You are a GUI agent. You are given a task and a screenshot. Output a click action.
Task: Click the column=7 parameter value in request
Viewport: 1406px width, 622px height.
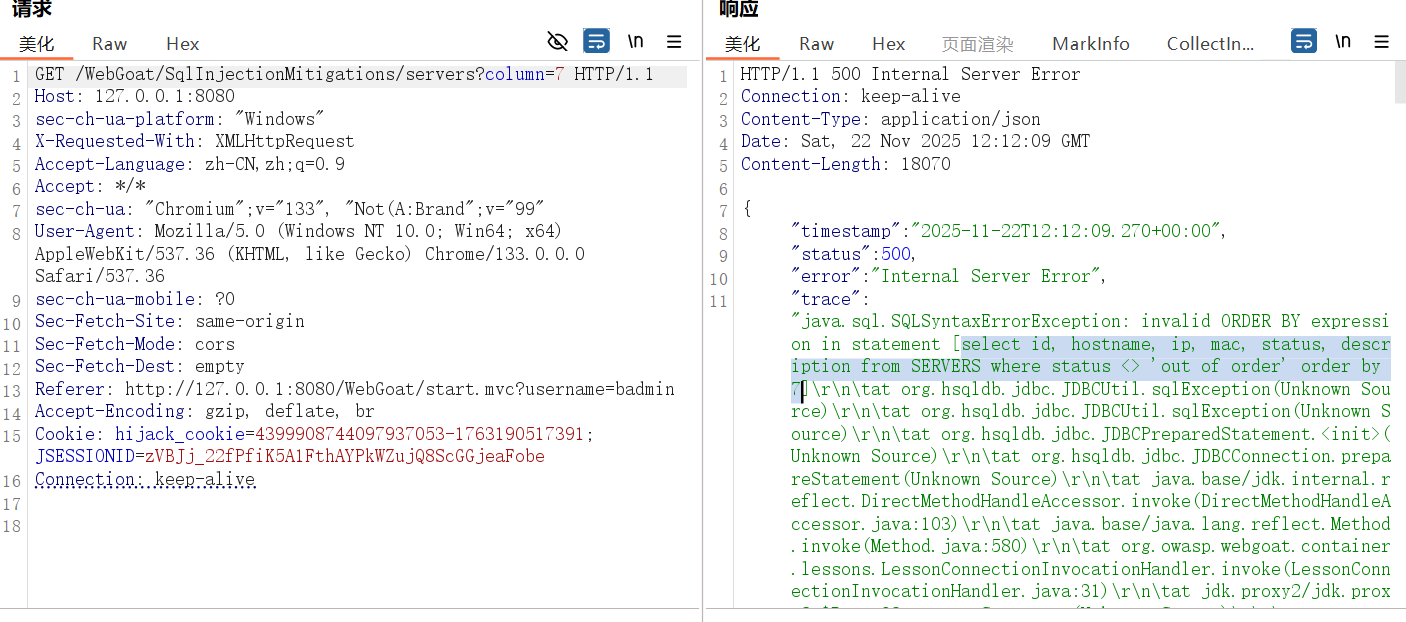[560, 74]
